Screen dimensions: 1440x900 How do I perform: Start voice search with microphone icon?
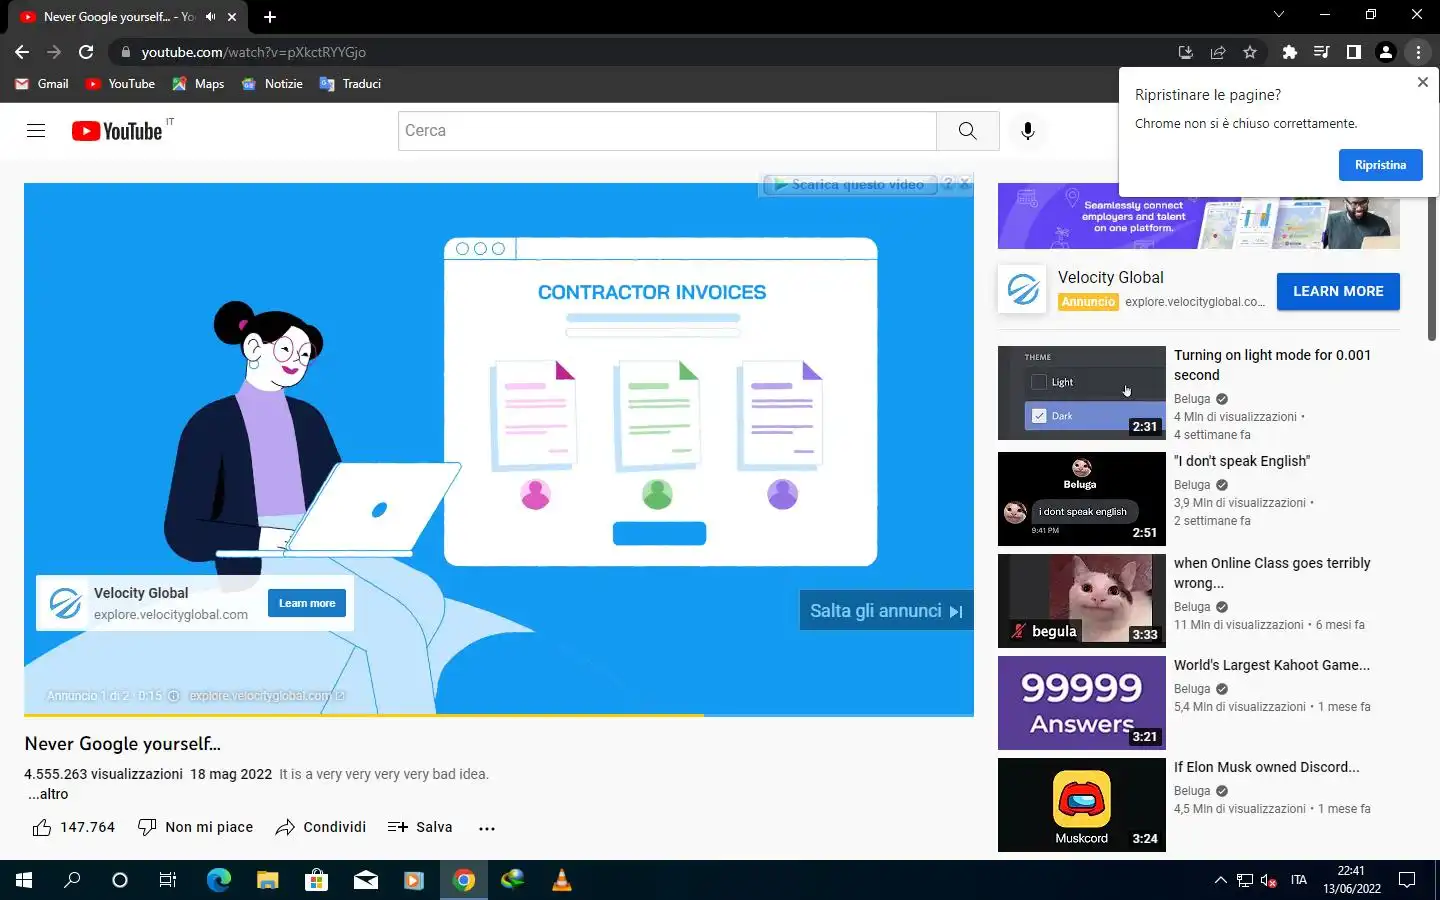coord(1027,131)
